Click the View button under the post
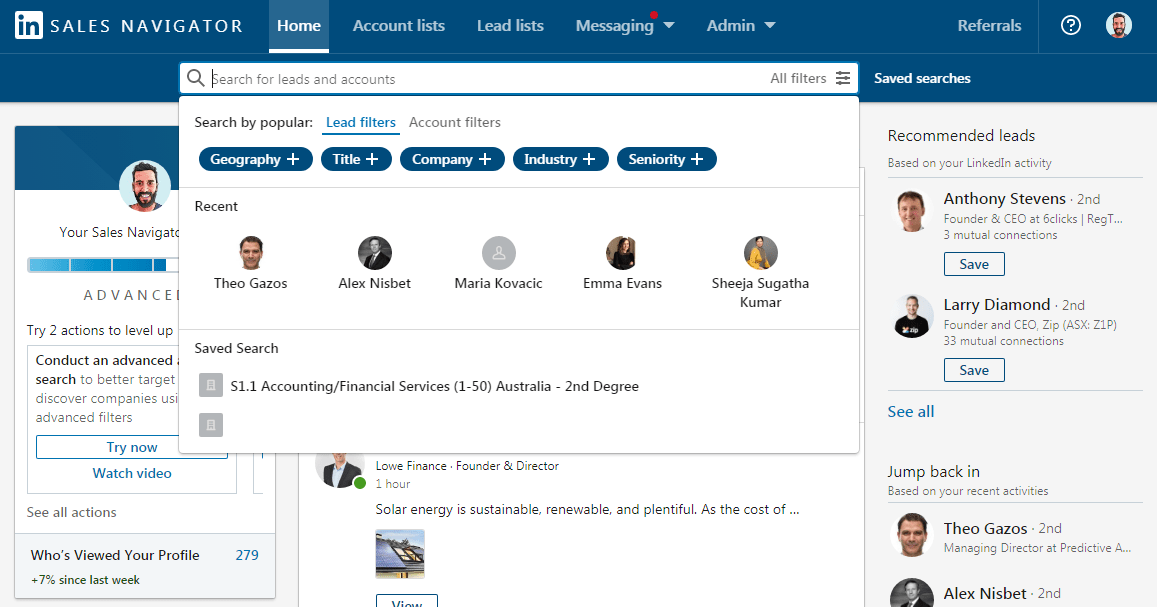The height and width of the screenshot is (607, 1157). 407,601
